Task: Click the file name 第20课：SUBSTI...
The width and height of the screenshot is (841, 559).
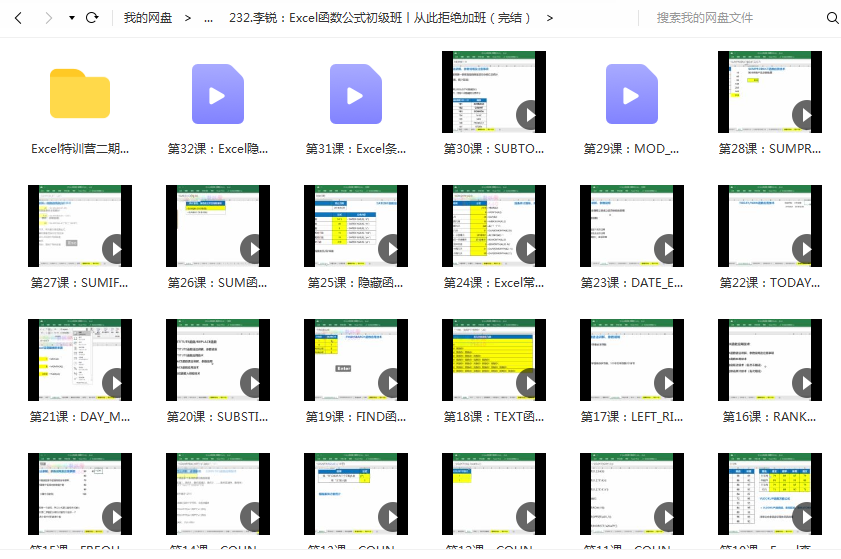Action: 218,417
